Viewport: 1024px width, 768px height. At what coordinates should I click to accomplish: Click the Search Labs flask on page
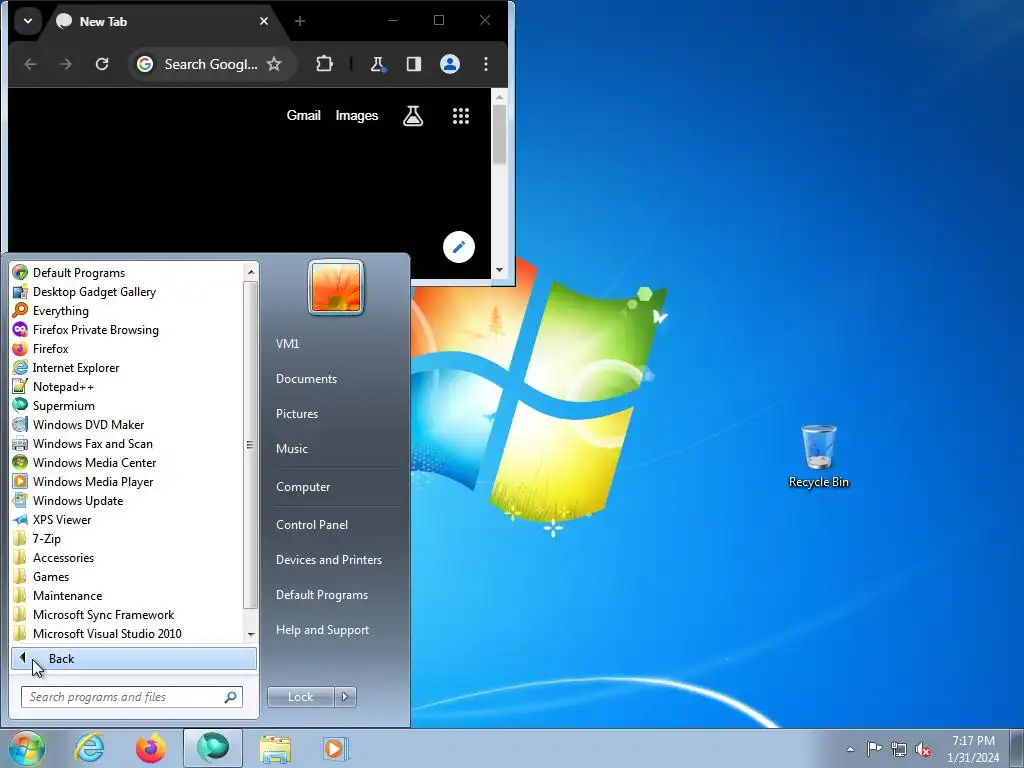click(413, 116)
